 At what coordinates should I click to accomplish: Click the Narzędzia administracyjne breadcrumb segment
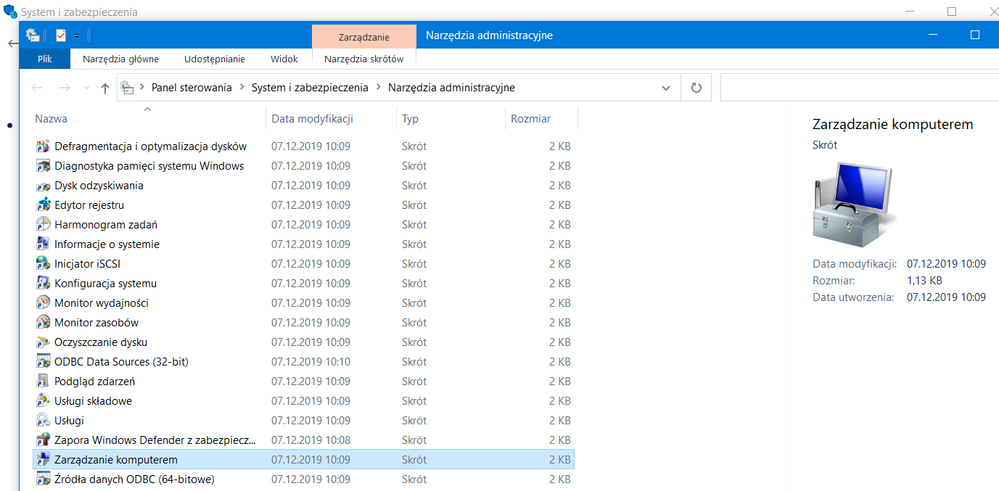[451, 88]
